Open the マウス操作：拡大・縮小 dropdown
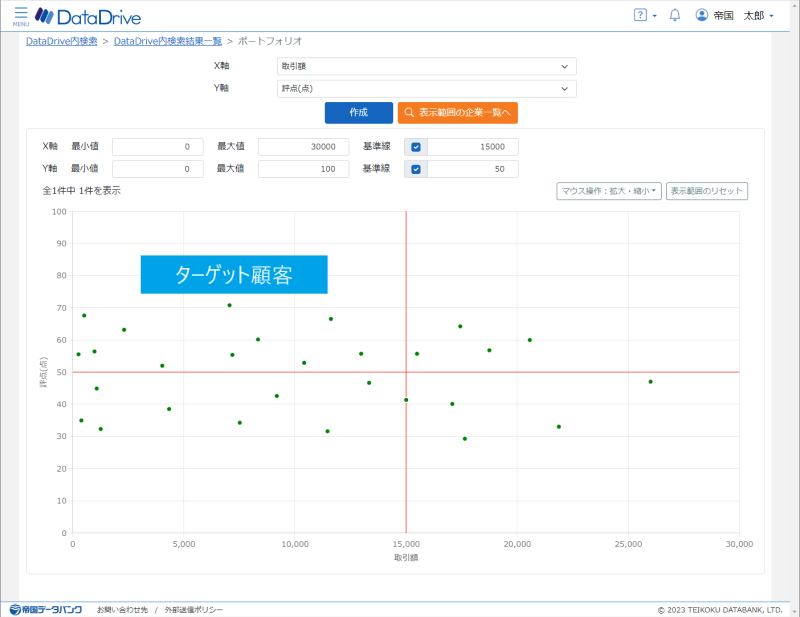Screen dimensions: 800x617 [609, 191]
